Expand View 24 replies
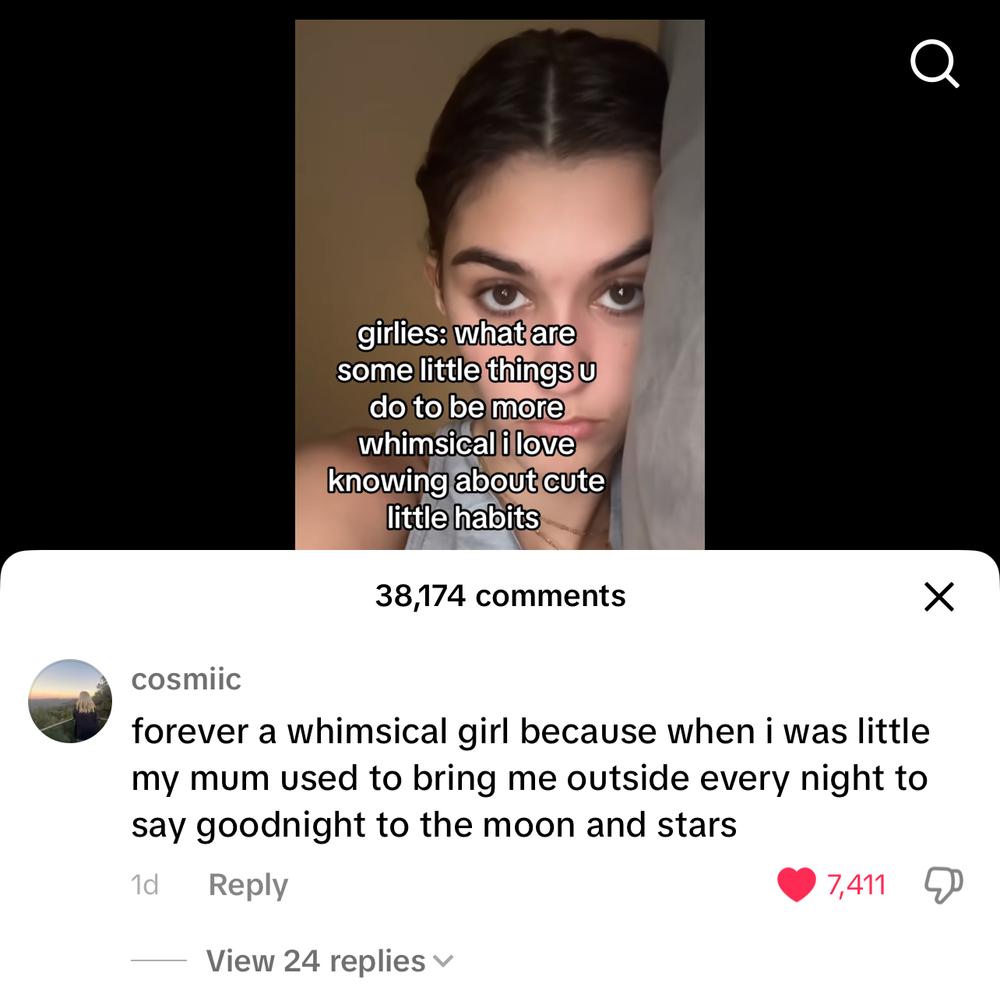The width and height of the screenshot is (1000, 998). (316, 961)
